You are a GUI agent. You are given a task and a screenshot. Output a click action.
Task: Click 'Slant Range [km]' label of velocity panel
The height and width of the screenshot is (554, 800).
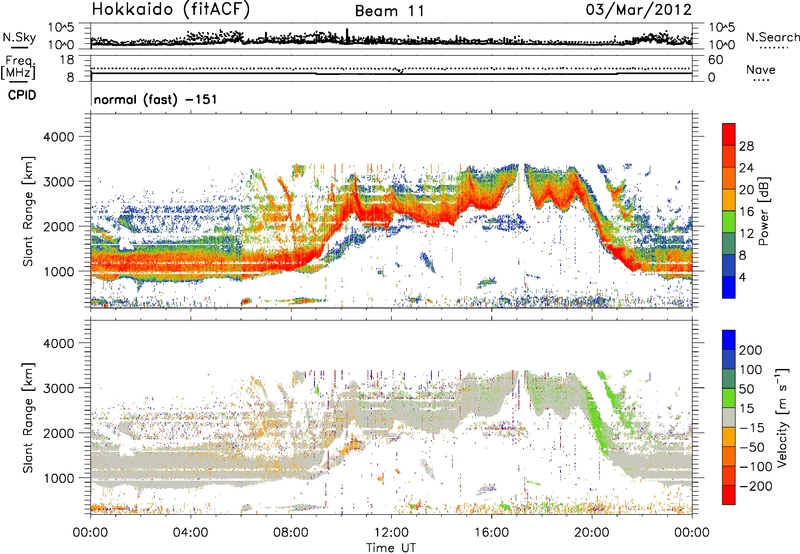pyautogui.click(x=28, y=418)
